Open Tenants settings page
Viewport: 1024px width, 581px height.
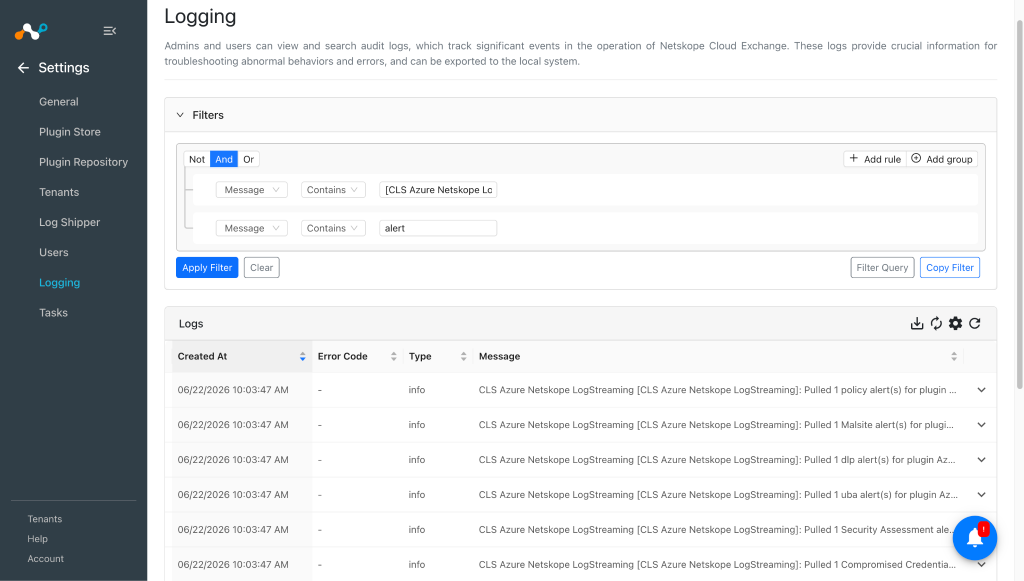59,192
